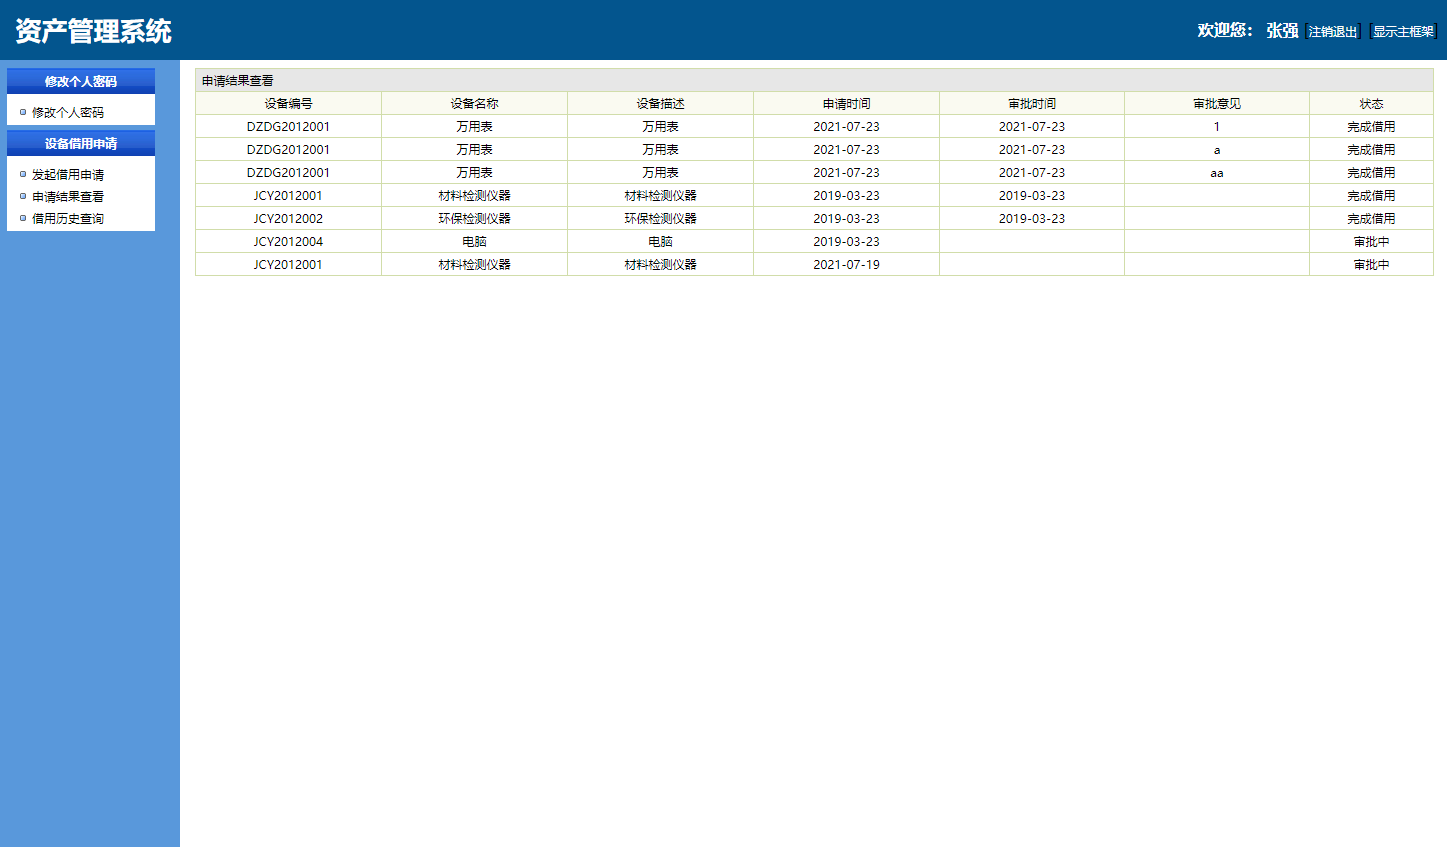The height and width of the screenshot is (847, 1447).
Task: Click the 申请时间 column header
Action: click(846, 104)
